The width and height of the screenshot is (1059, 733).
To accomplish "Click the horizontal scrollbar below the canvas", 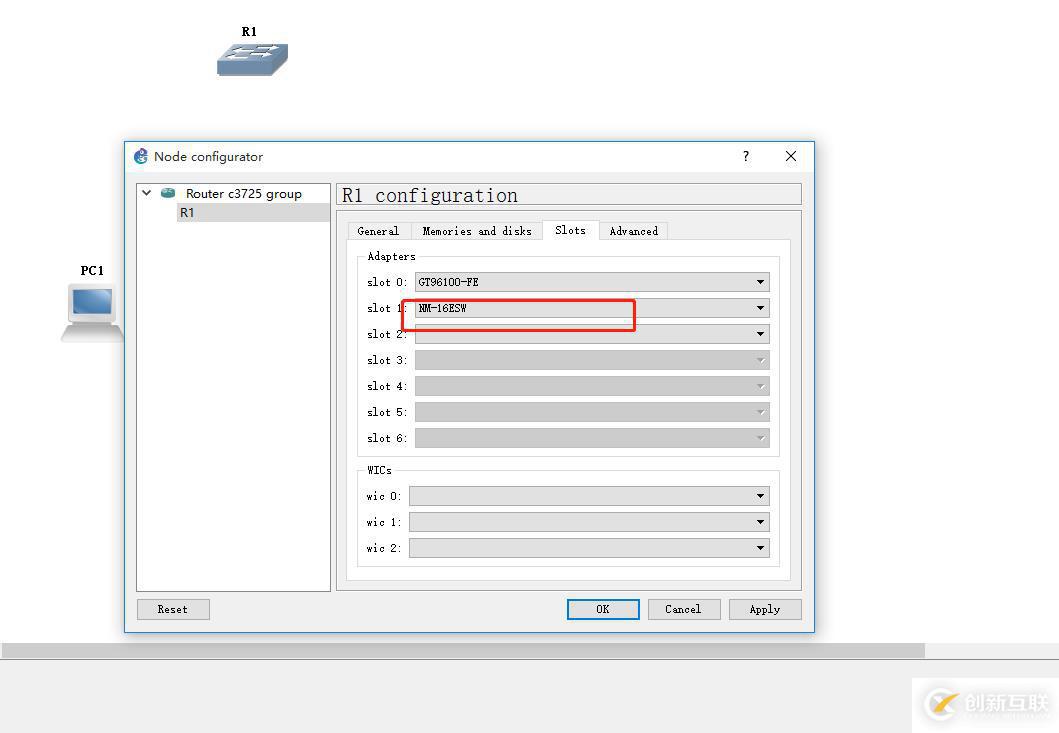I will click(x=463, y=651).
